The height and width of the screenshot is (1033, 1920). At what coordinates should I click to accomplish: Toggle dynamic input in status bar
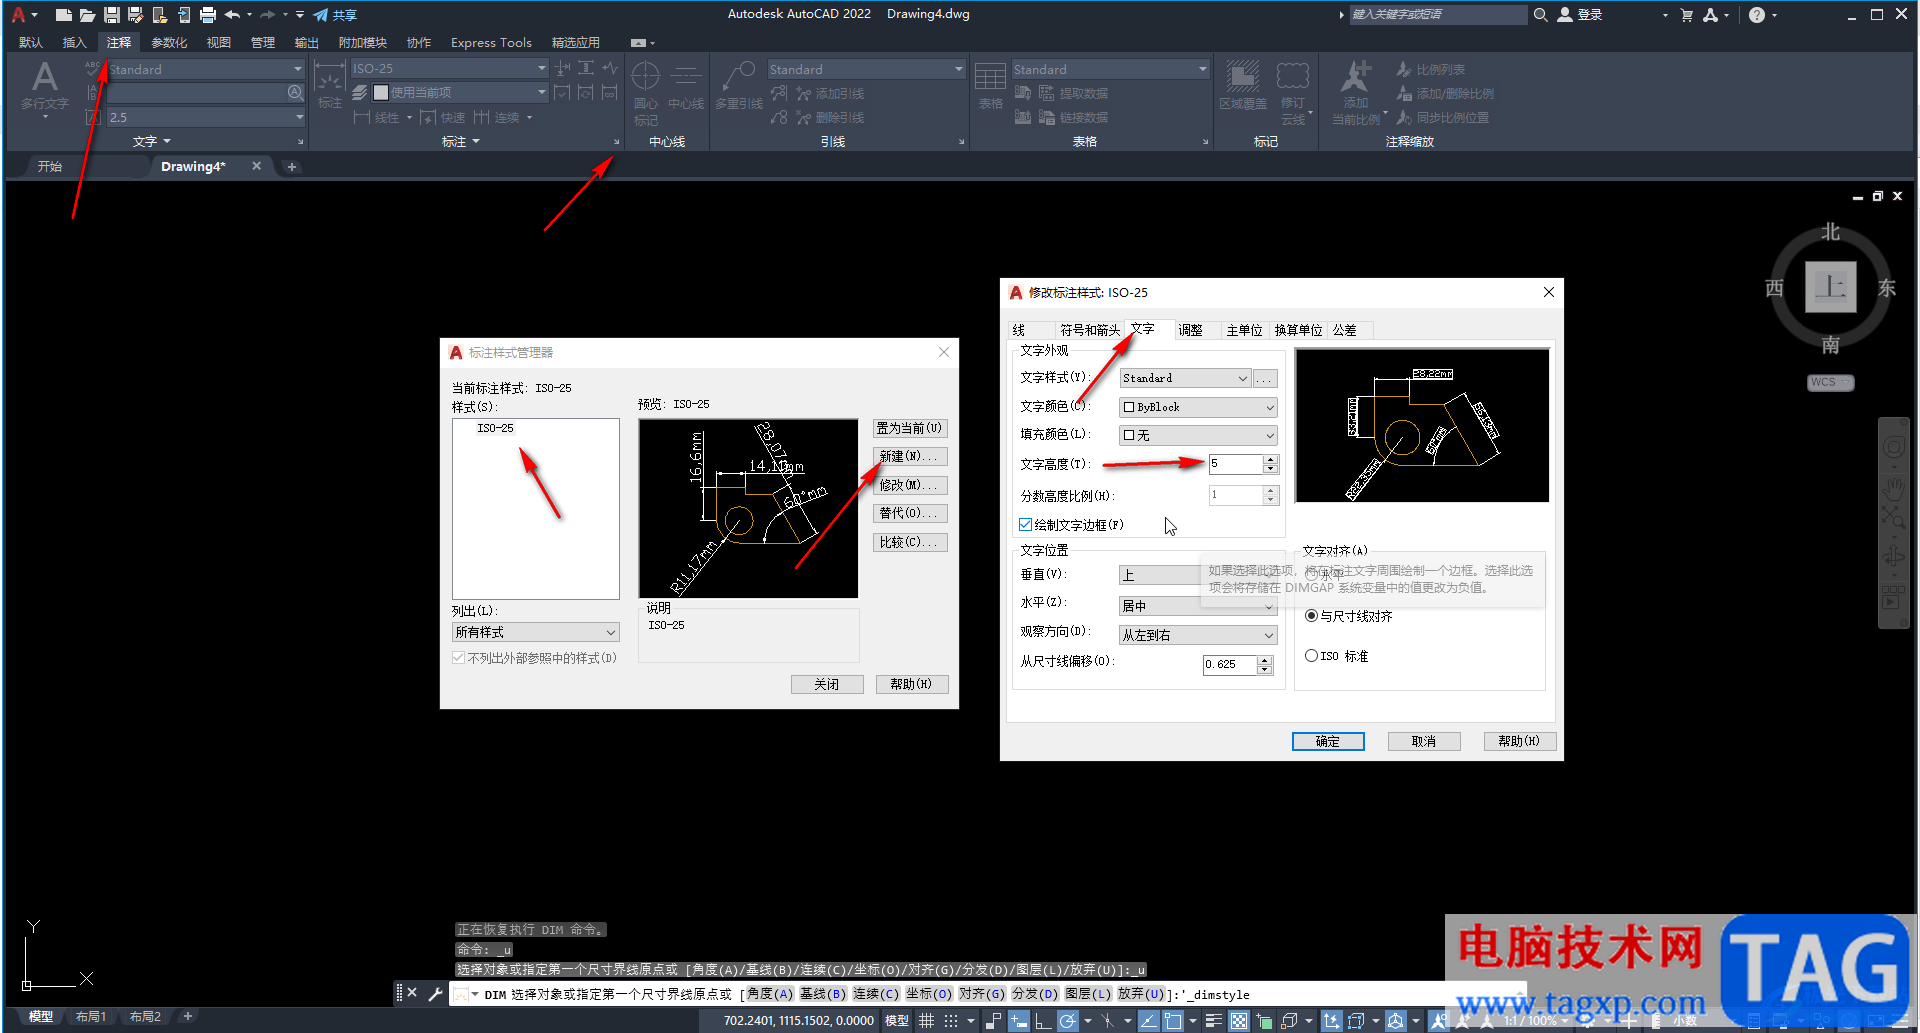click(1018, 1021)
